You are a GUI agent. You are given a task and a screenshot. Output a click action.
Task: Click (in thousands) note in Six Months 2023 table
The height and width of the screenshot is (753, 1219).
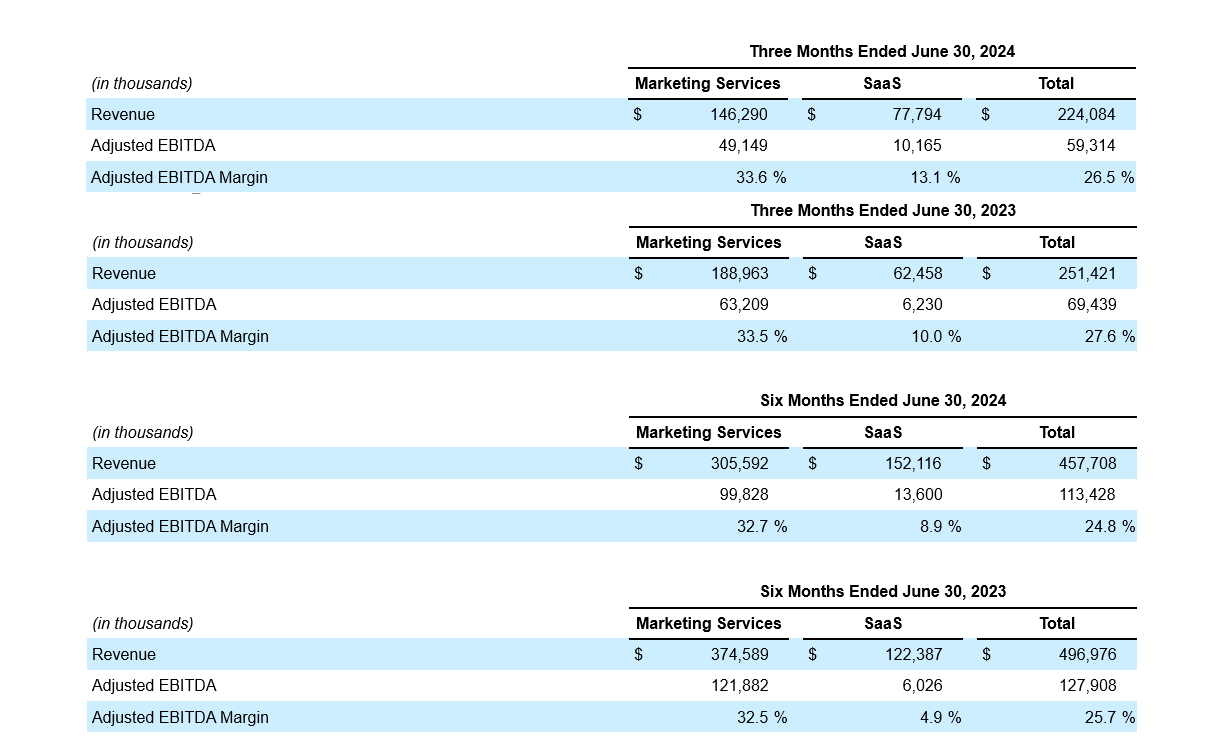[x=143, y=624]
